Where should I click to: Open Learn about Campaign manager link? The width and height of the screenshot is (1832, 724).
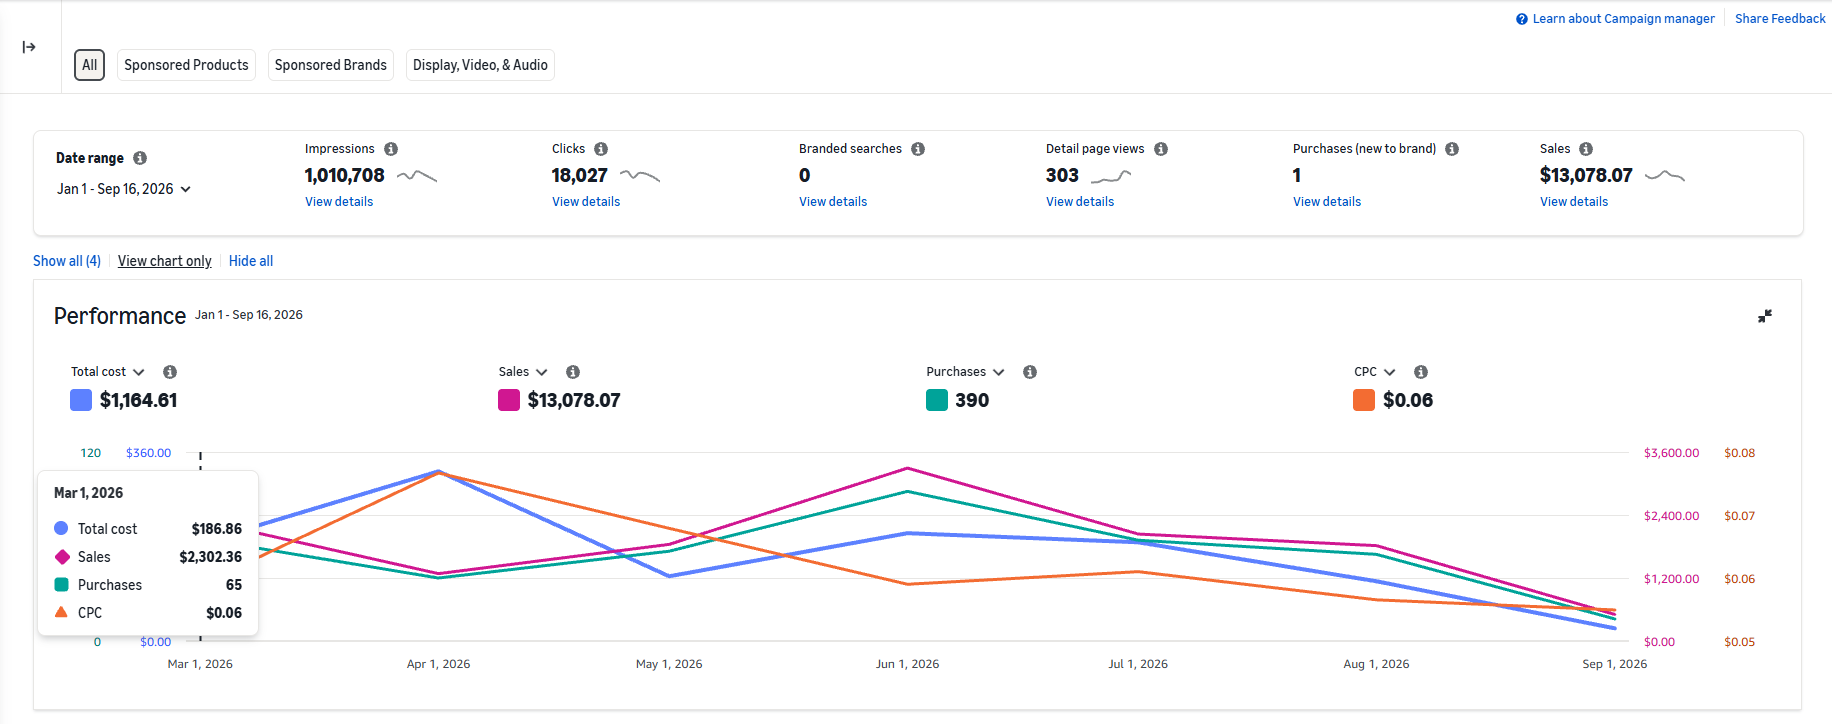[1623, 19]
